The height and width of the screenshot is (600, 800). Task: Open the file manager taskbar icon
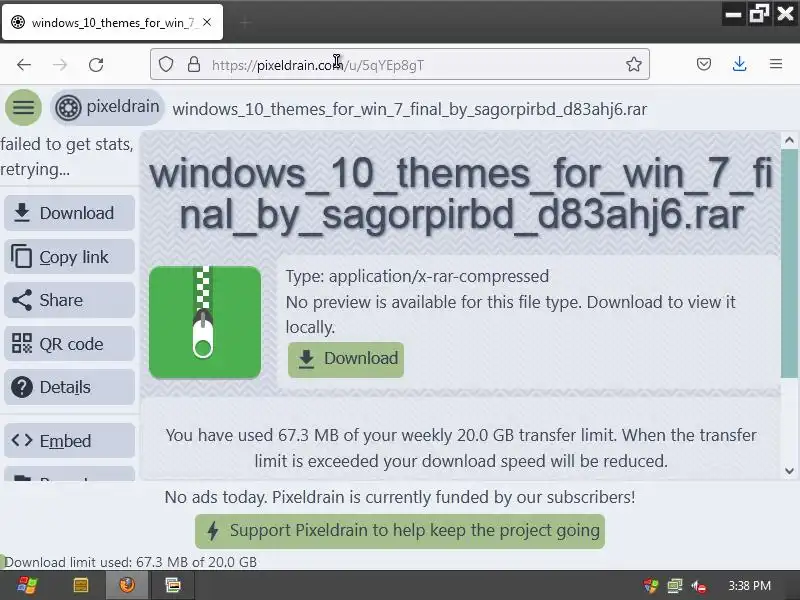81,585
